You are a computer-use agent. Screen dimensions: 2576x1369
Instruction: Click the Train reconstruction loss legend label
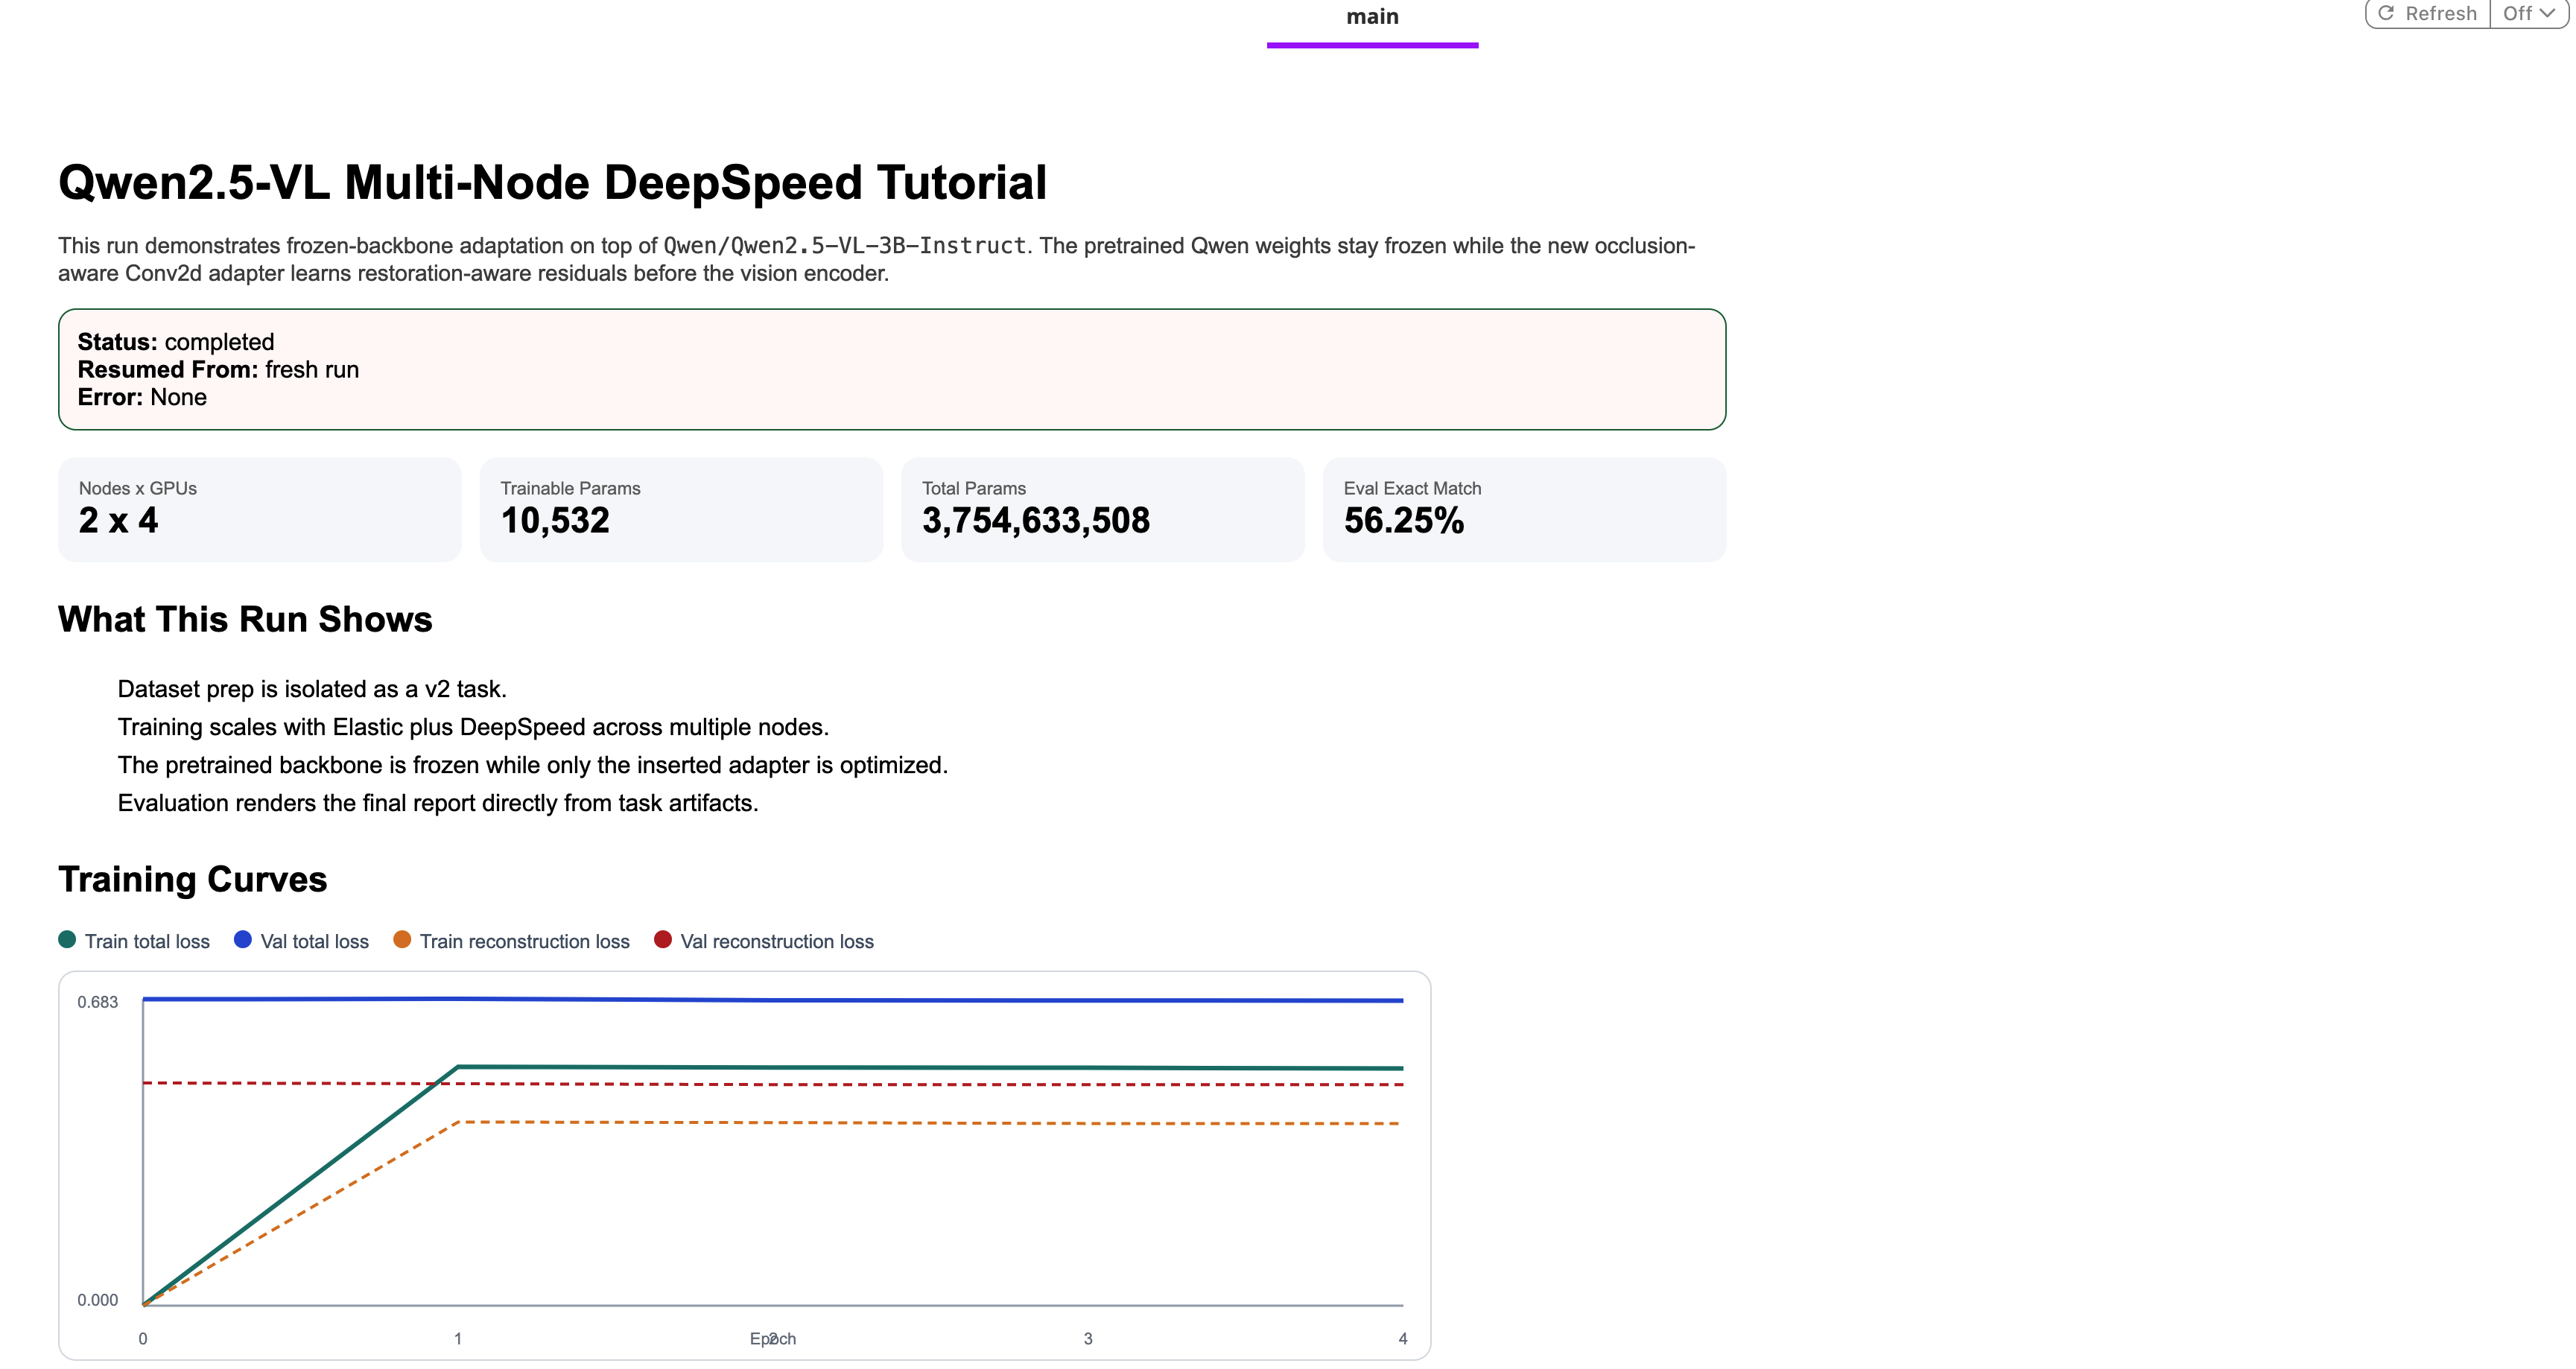tap(524, 941)
